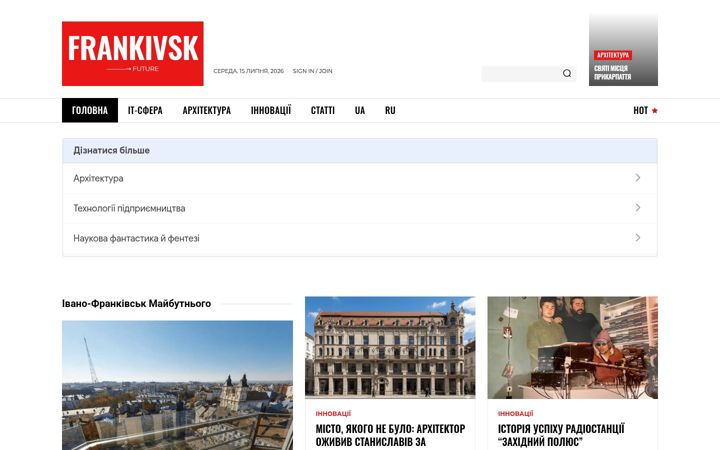The image size is (720, 450).
Task: Click the SIGN IN / JOIN link
Action: (312, 71)
